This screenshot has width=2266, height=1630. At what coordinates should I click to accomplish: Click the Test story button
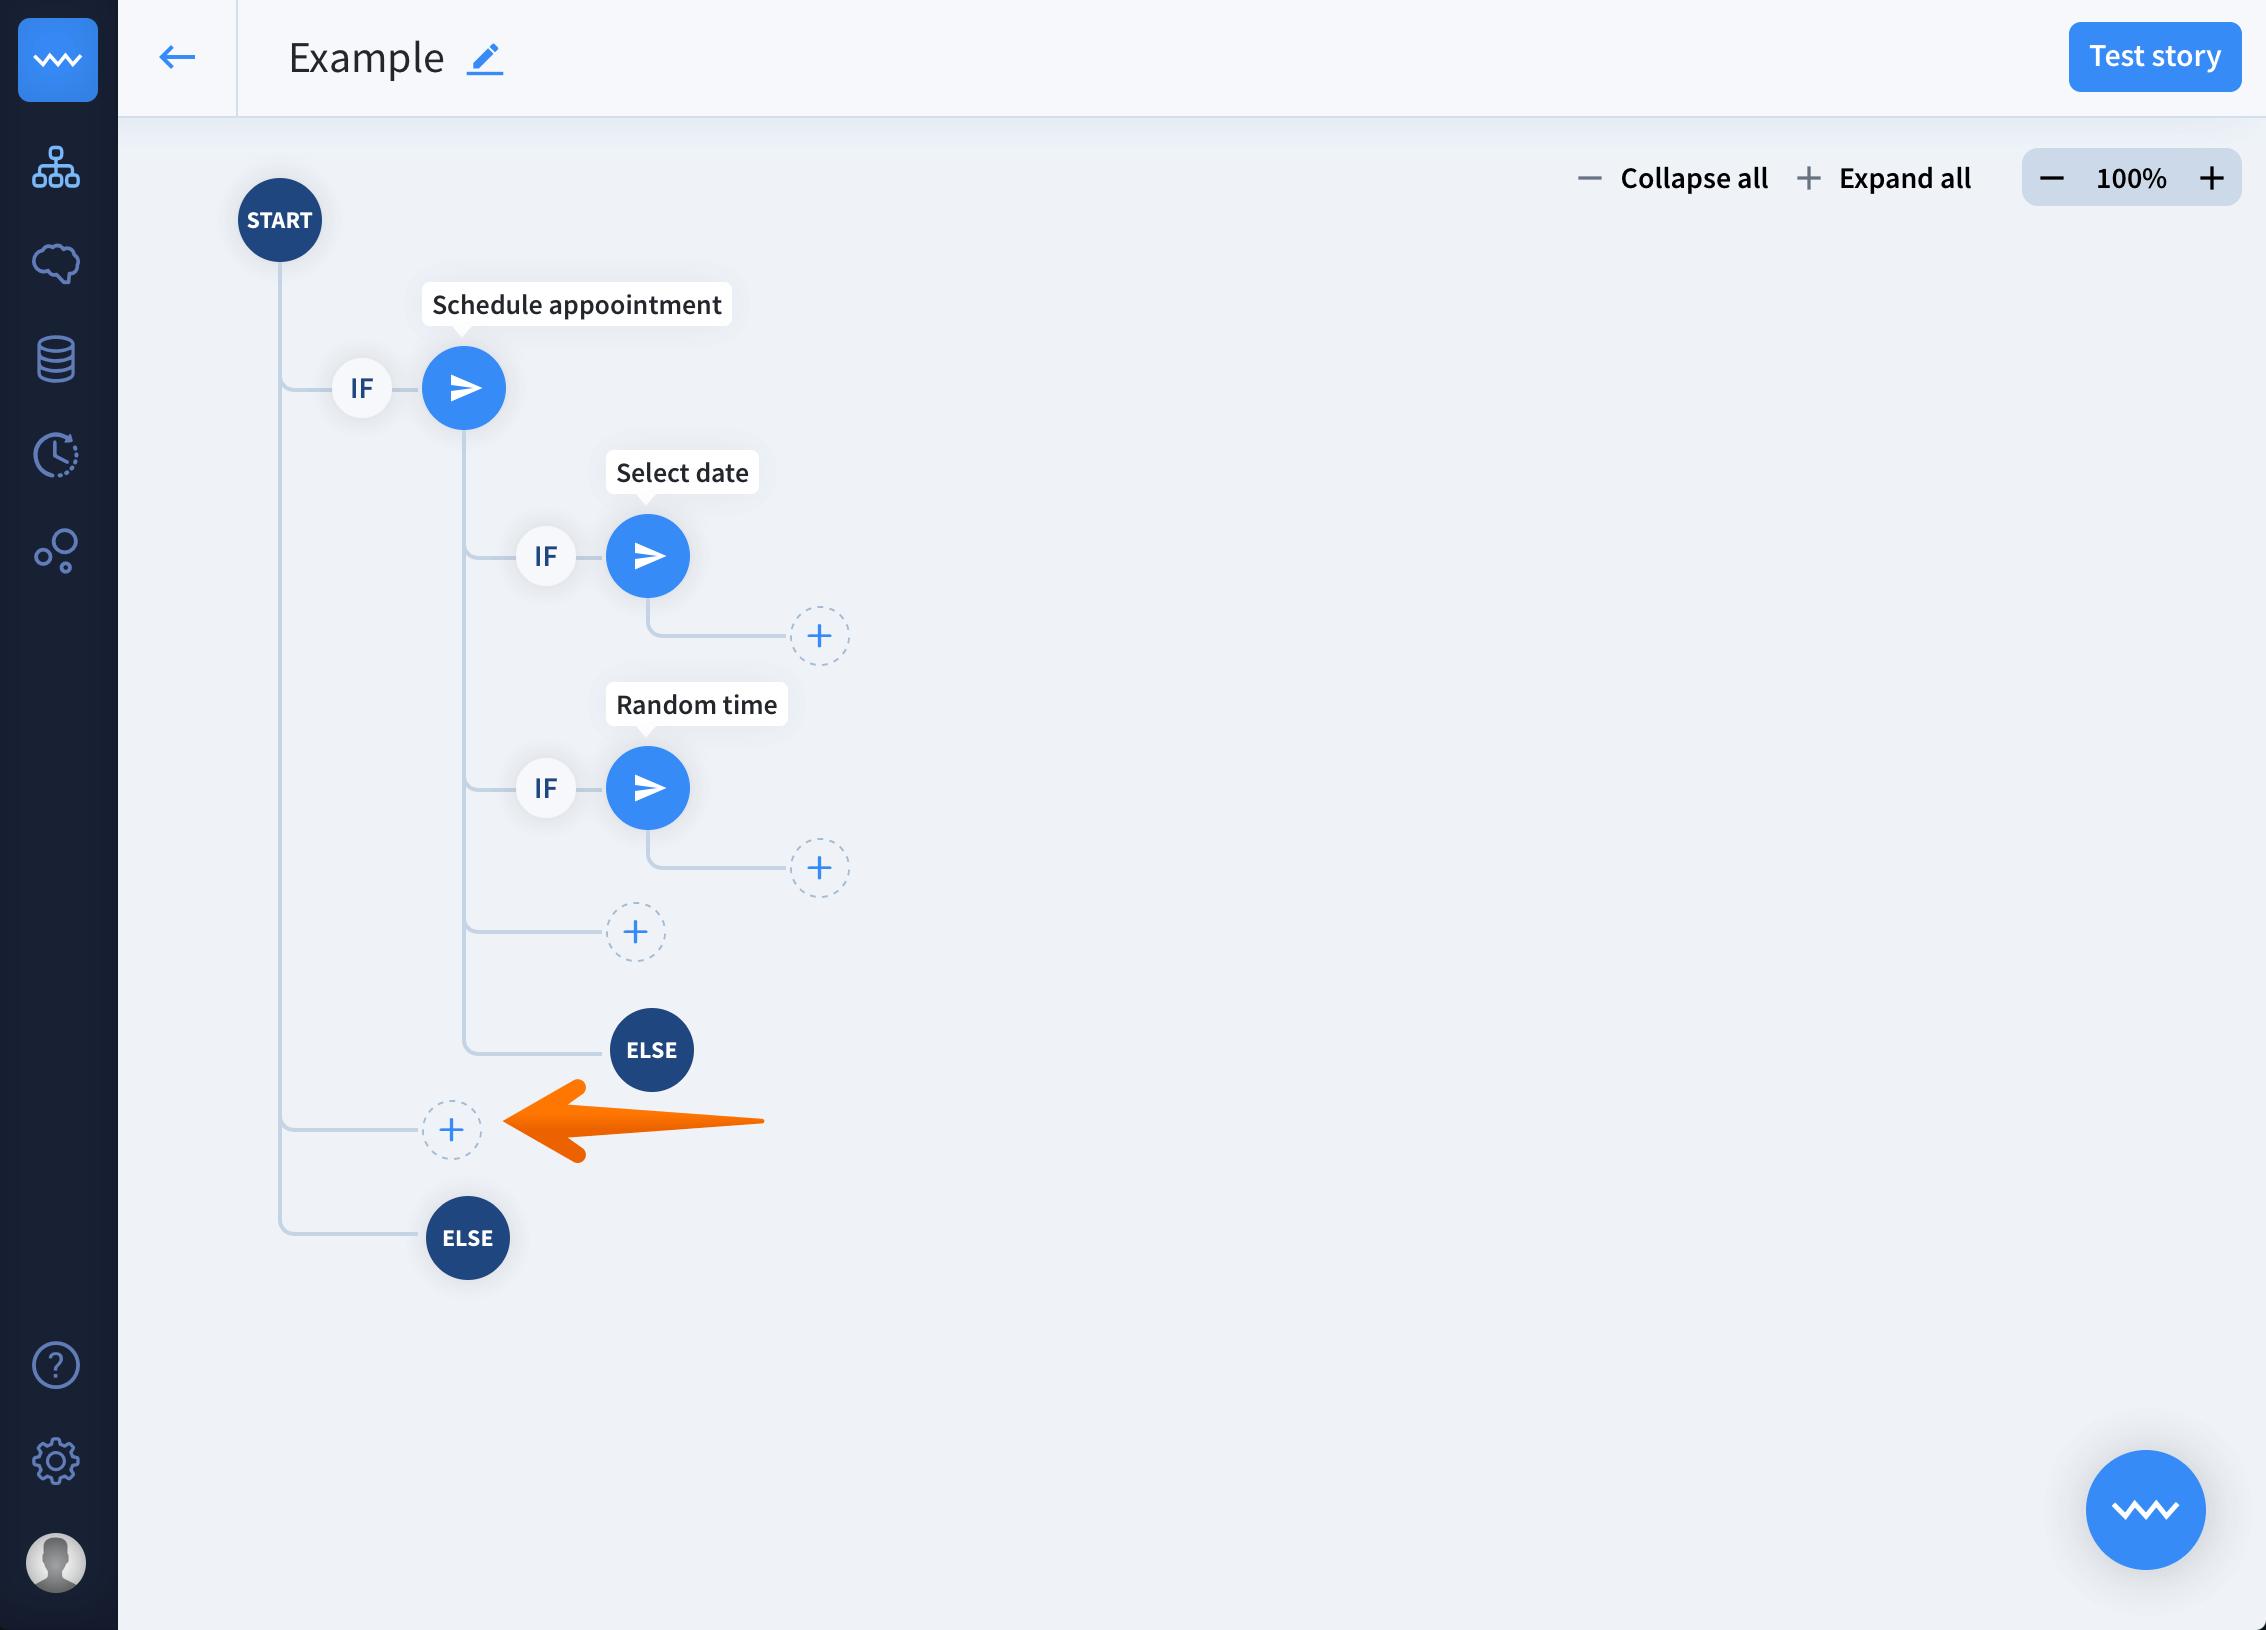pyautogui.click(x=2154, y=57)
